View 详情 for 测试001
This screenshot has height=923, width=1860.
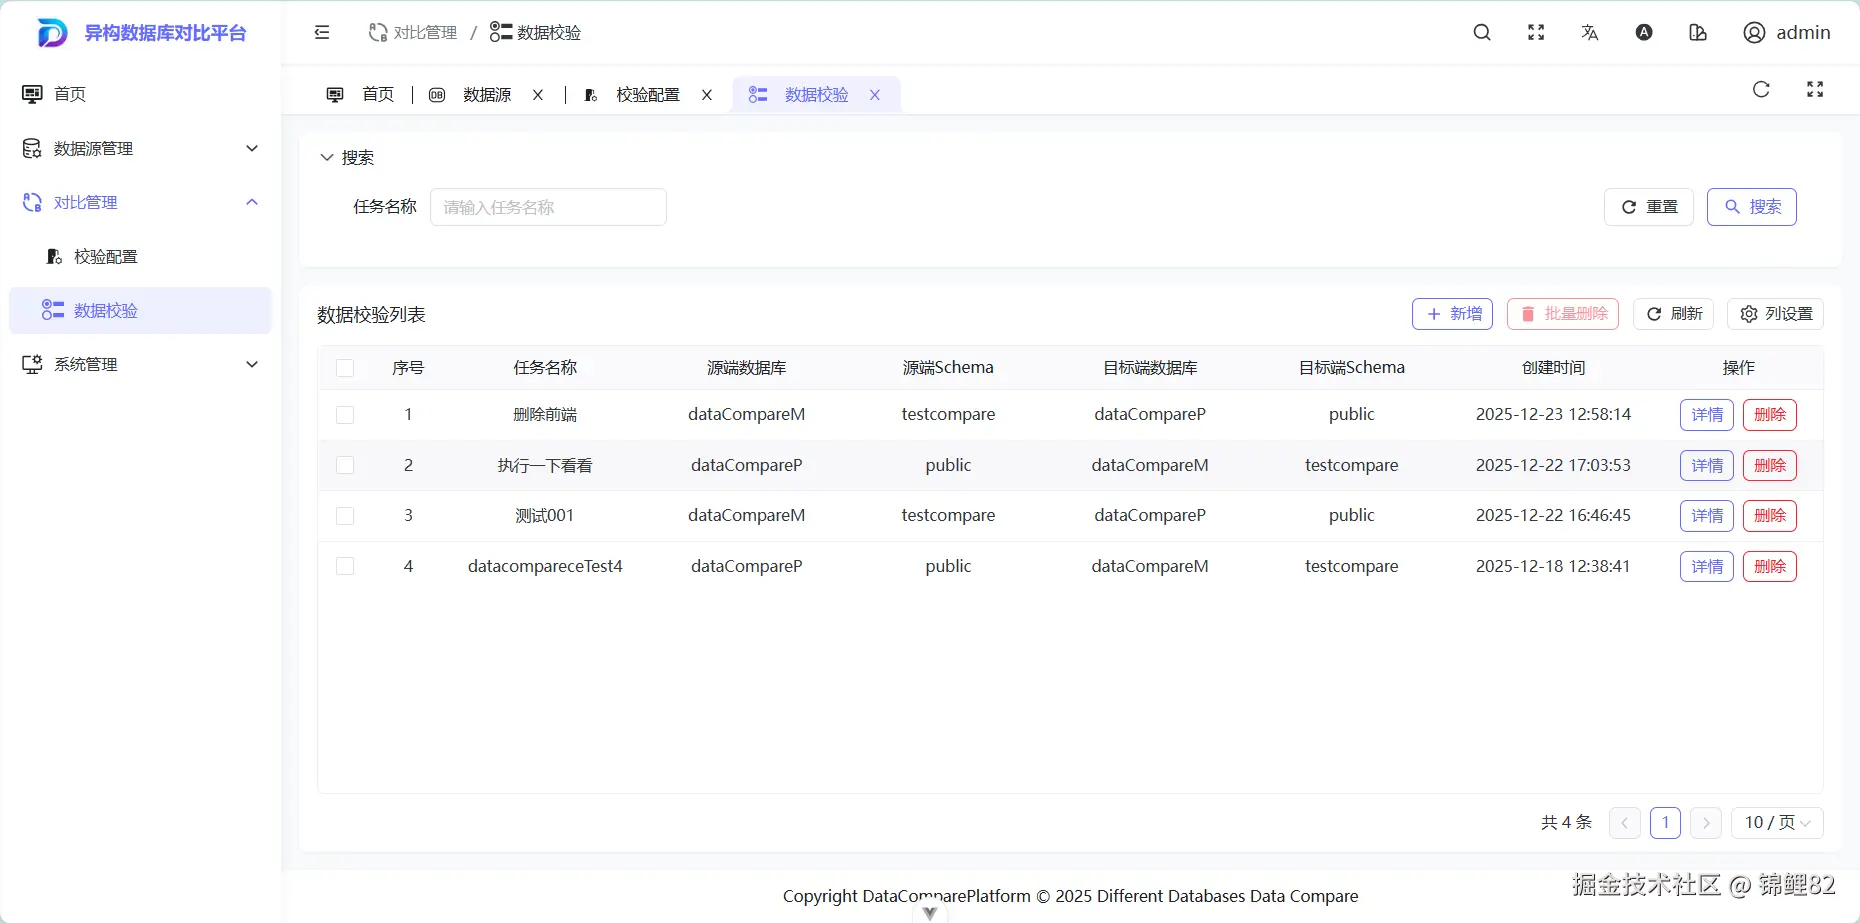tap(1707, 516)
